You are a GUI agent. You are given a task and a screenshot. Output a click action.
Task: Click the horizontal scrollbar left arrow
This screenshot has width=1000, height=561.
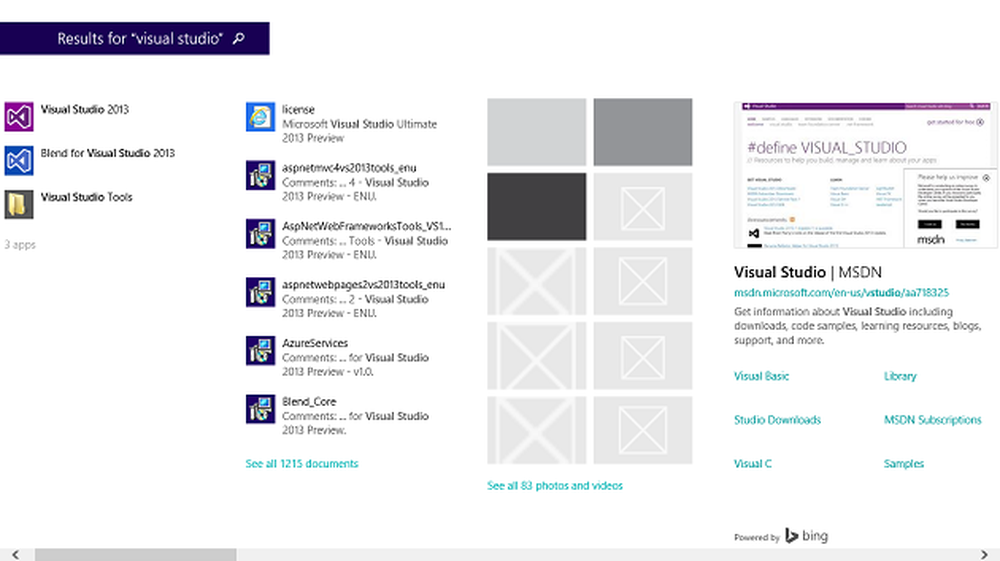tap(15, 555)
